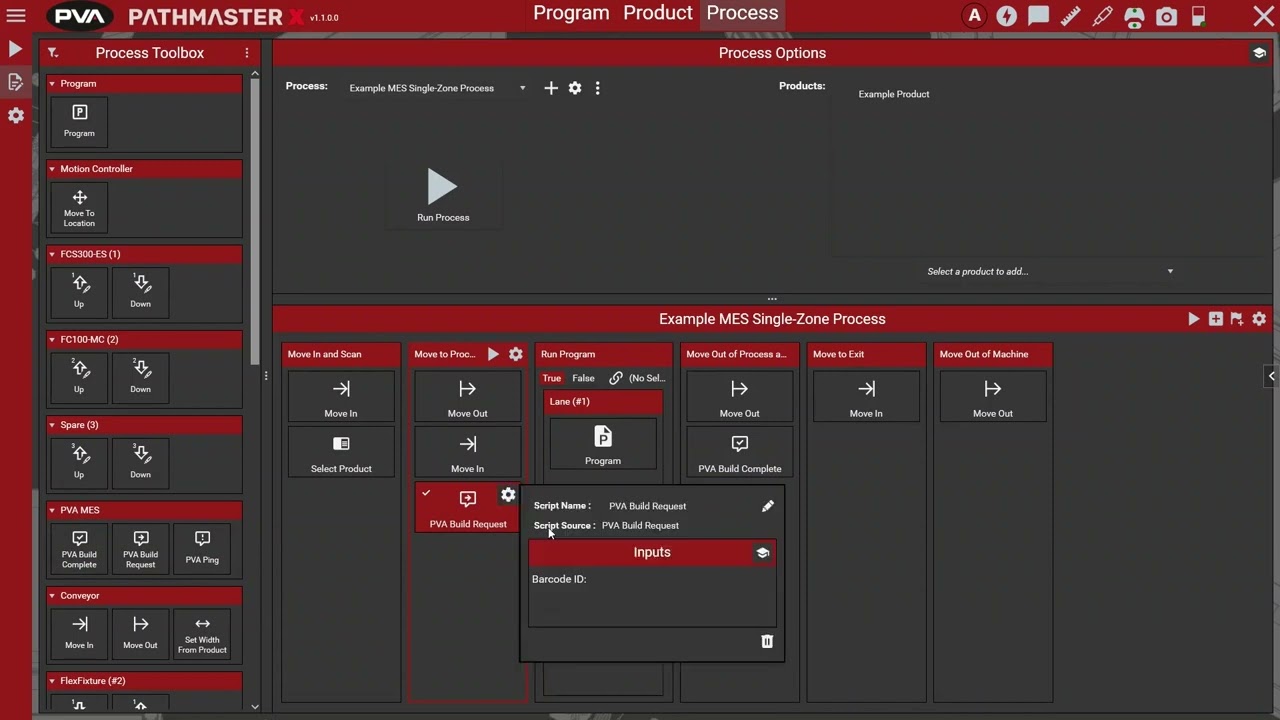Screen dimensions: 1280x720
Task: Select Set Width From Product conveyor tool
Action: (202, 634)
